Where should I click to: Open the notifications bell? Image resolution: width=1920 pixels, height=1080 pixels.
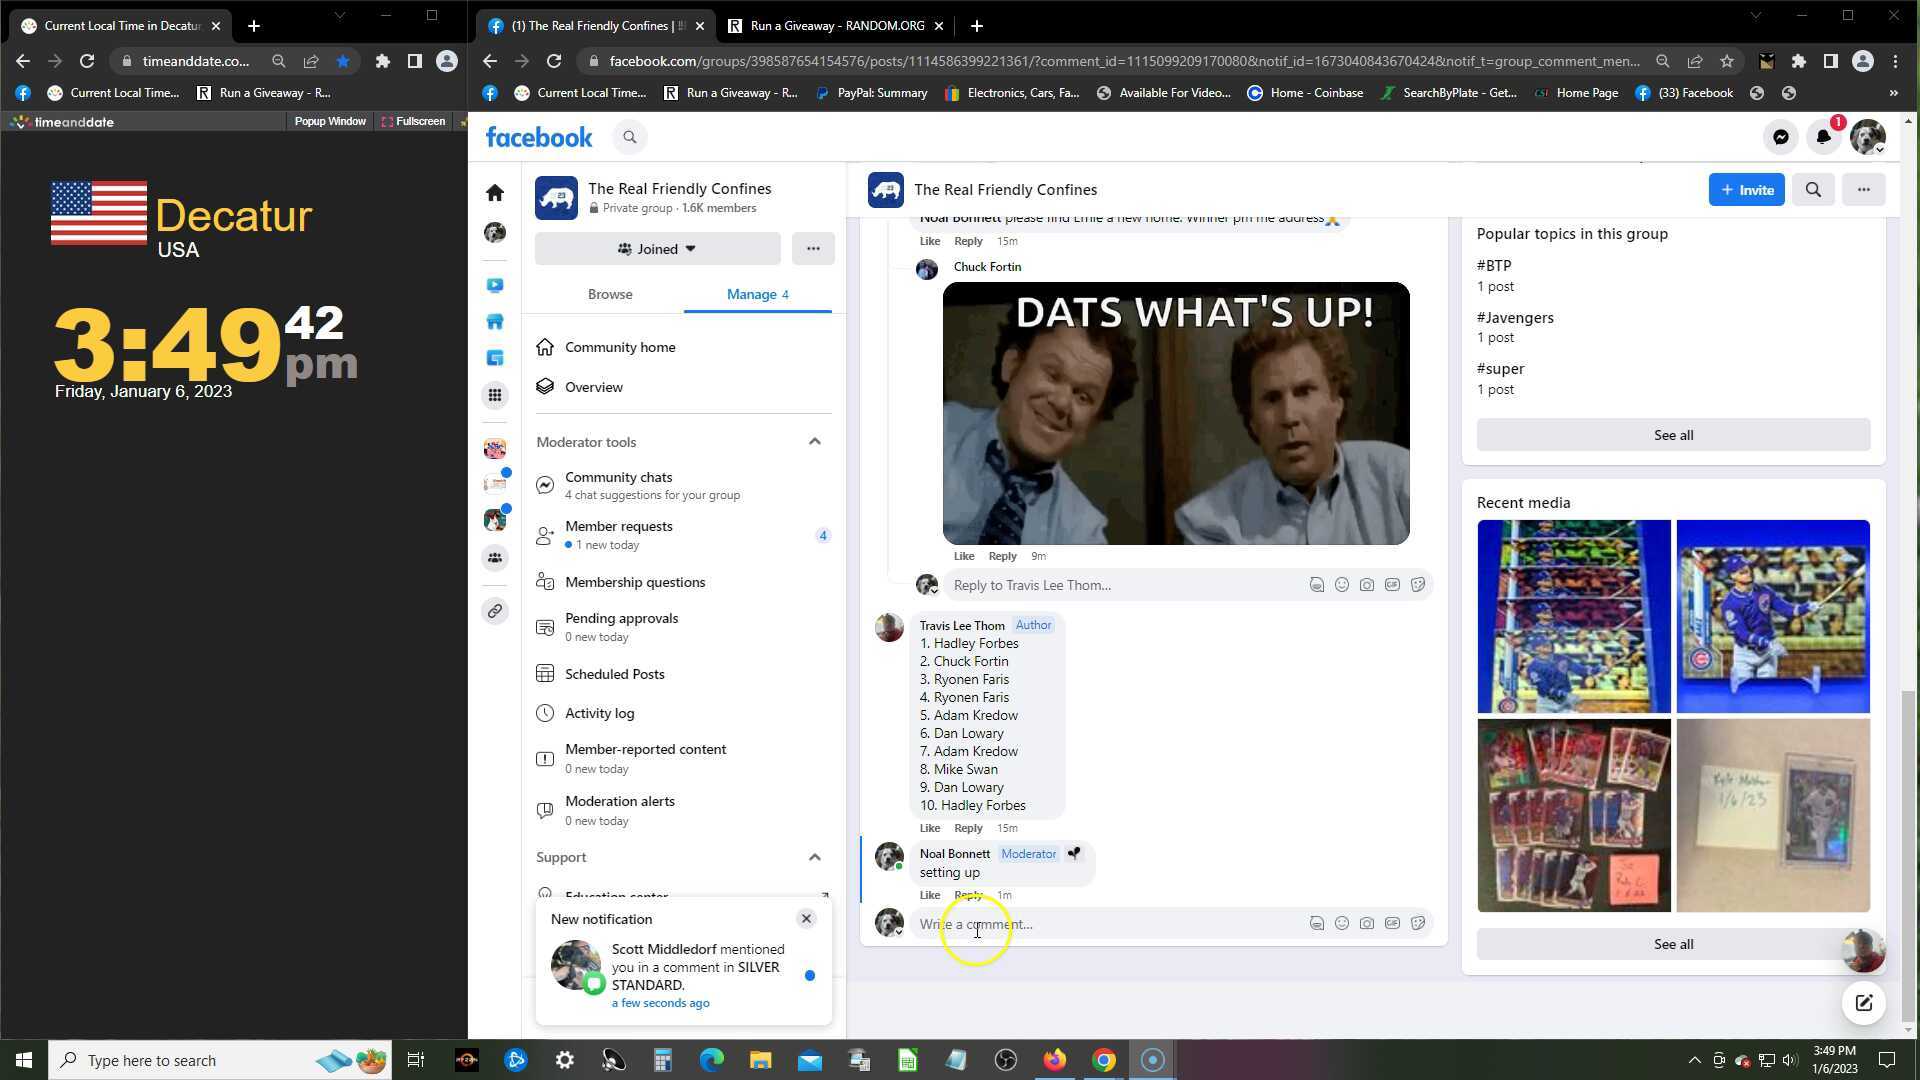[1823, 138]
